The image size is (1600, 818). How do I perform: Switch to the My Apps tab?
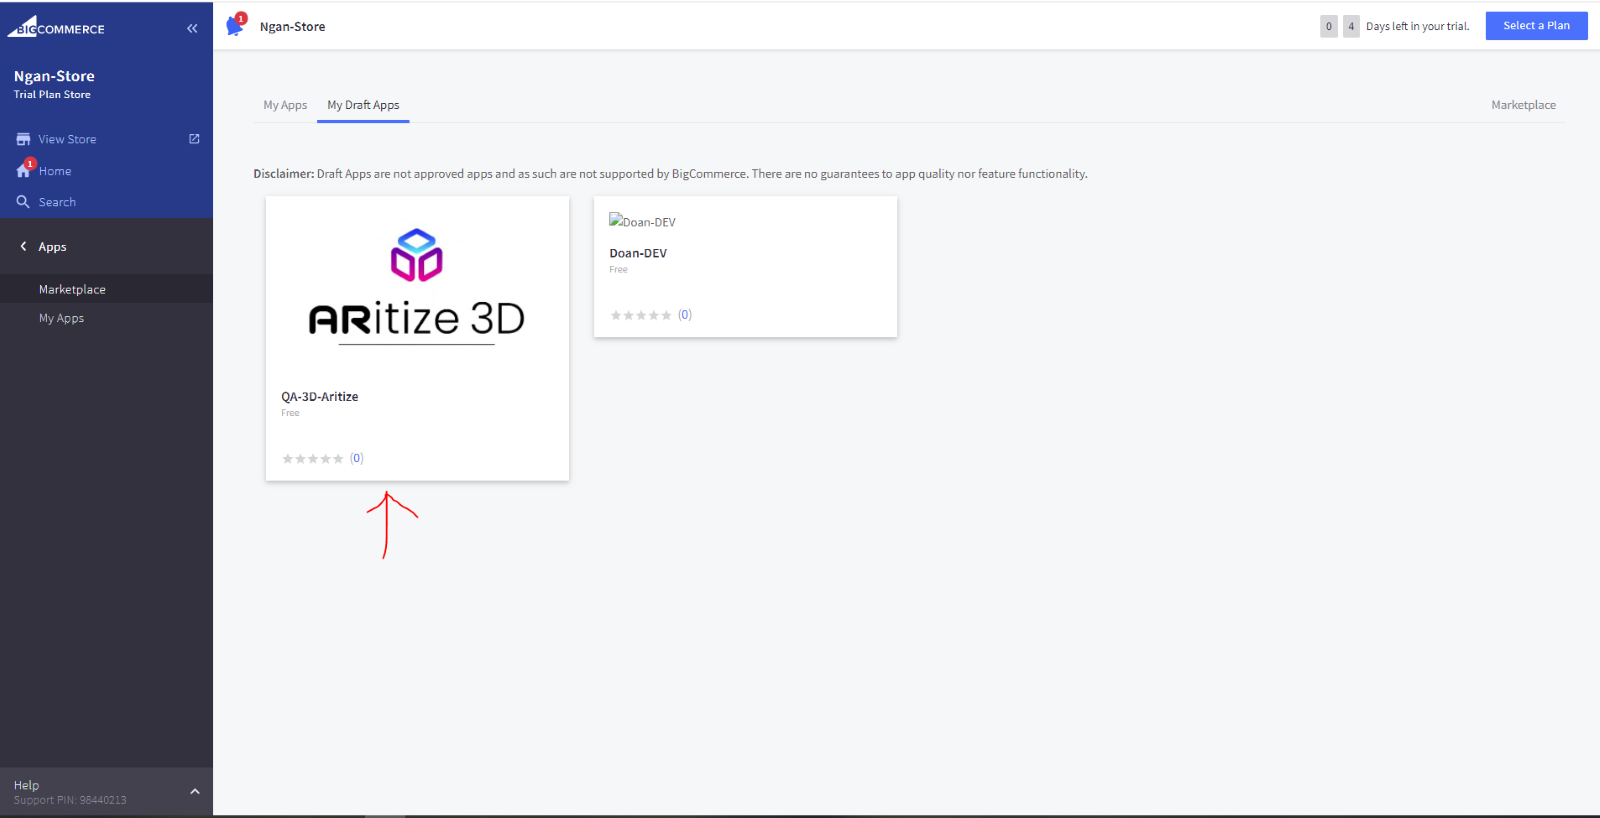285,105
